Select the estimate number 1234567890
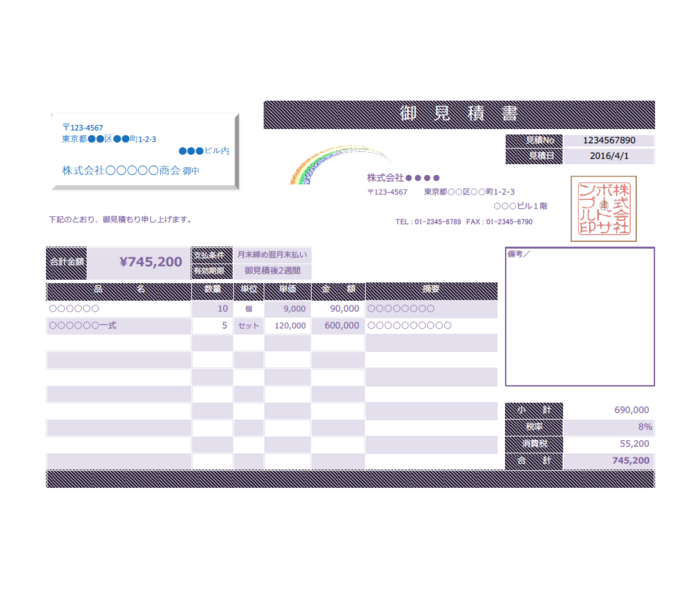 (609, 140)
